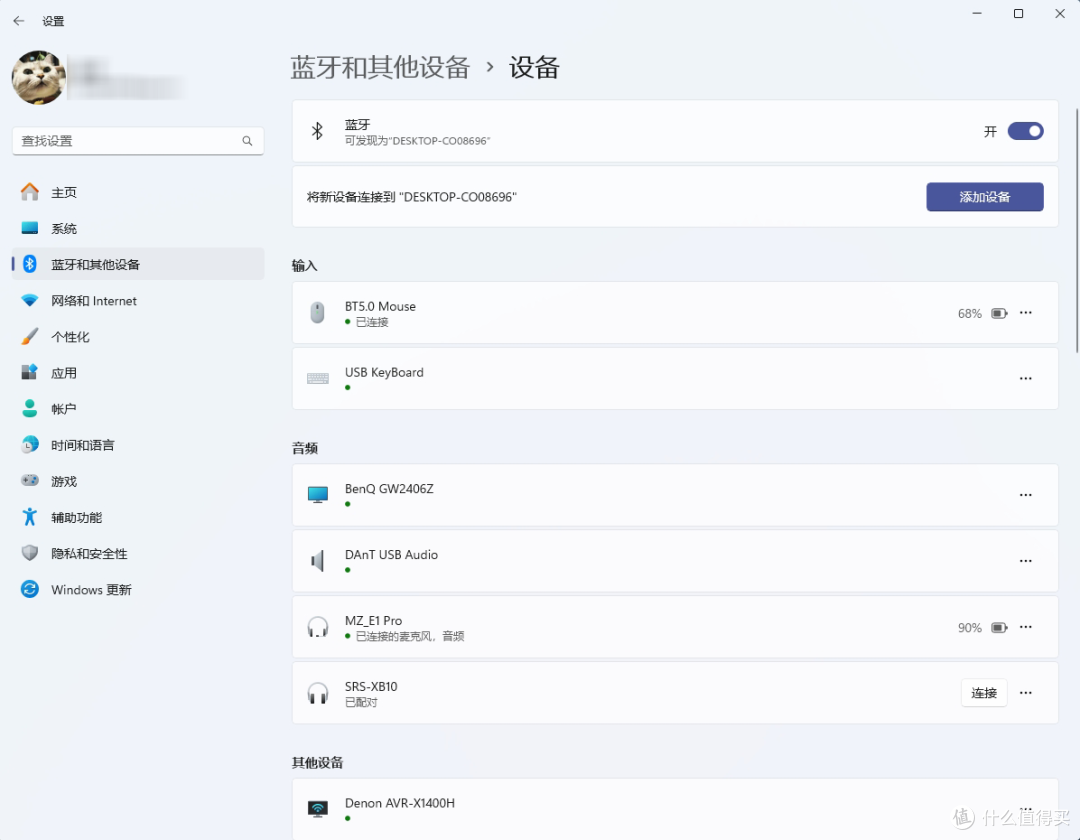Open more options for USB KeyBoard
This screenshot has height=840, width=1080.
[x=1025, y=378]
